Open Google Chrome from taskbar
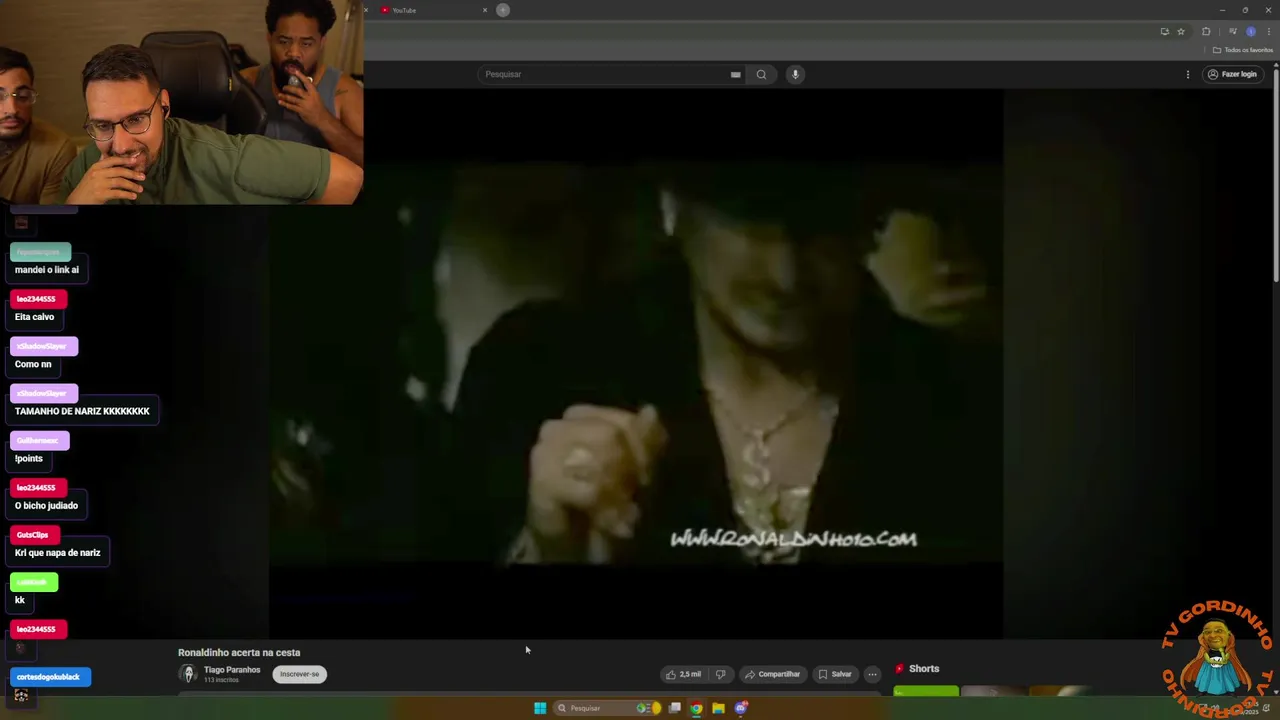The height and width of the screenshot is (720, 1280). [x=696, y=708]
